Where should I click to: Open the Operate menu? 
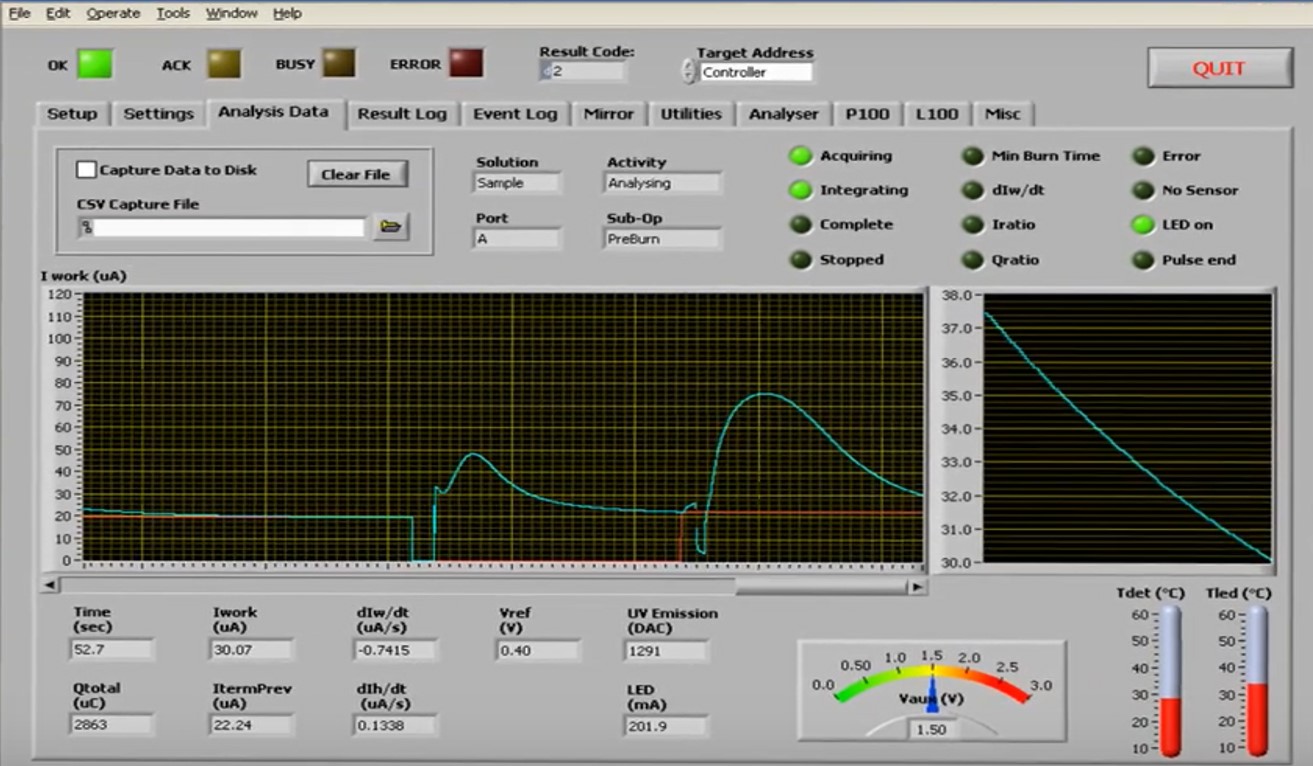(113, 13)
